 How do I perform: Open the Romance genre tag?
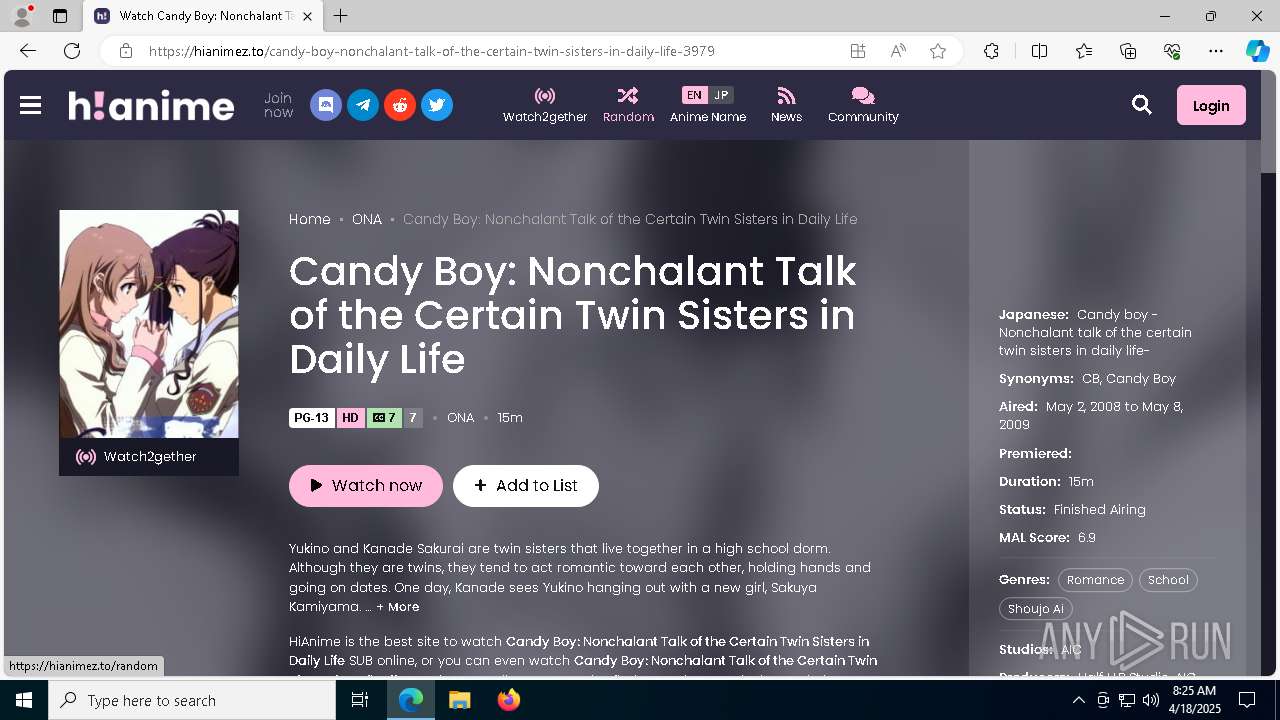tap(1095, 580)
